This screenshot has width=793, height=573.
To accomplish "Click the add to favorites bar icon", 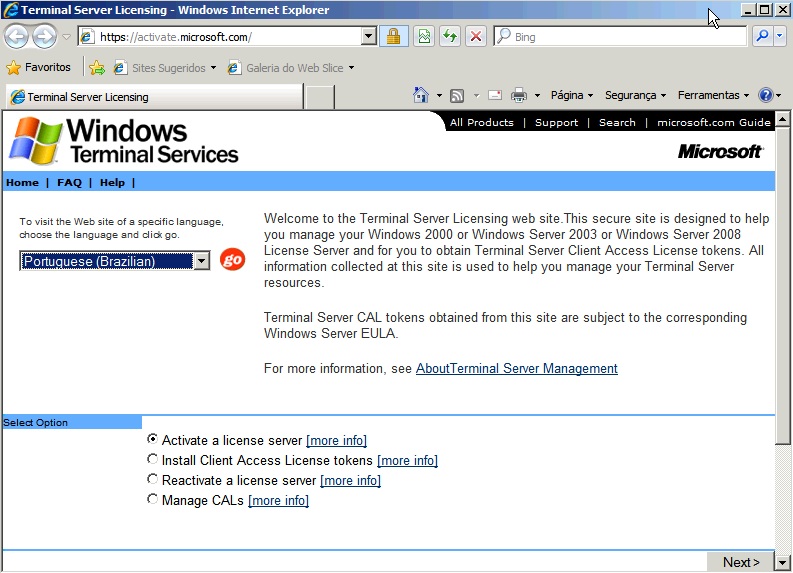I will pyautogui.click(x=97, y=67).
